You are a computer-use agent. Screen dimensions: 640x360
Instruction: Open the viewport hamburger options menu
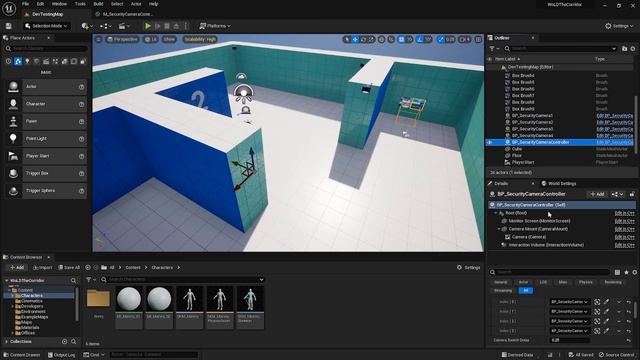(x=98, y=40)
